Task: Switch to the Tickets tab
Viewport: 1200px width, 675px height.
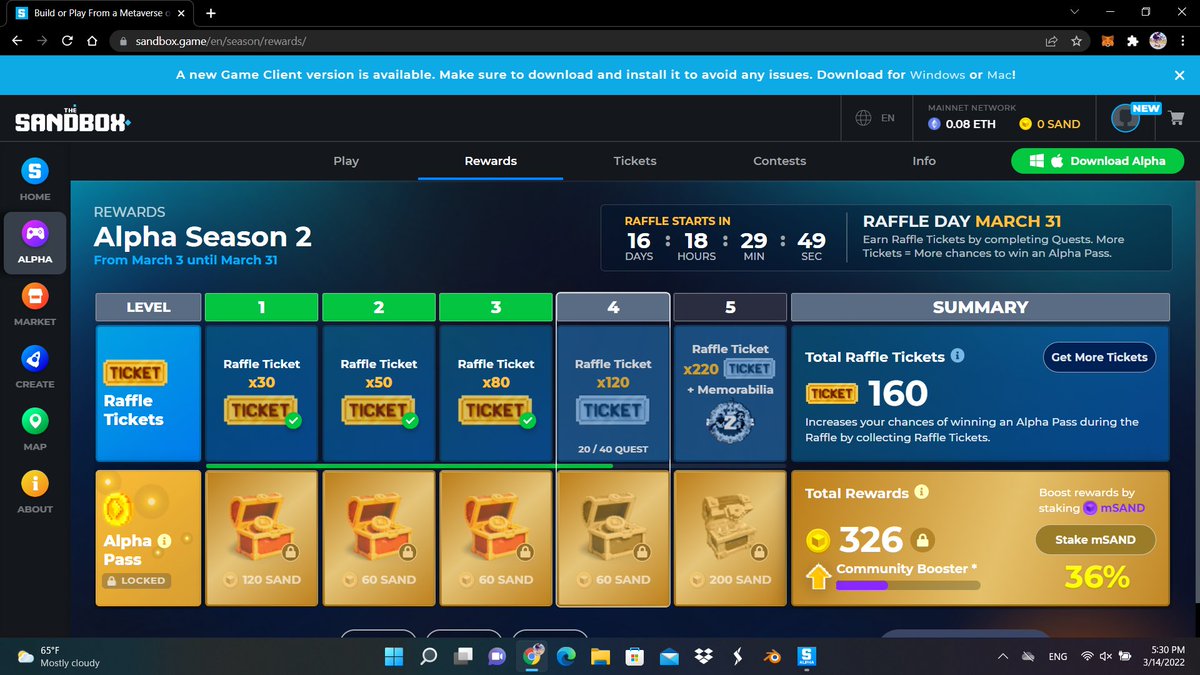Action: (x=635, y=161)
